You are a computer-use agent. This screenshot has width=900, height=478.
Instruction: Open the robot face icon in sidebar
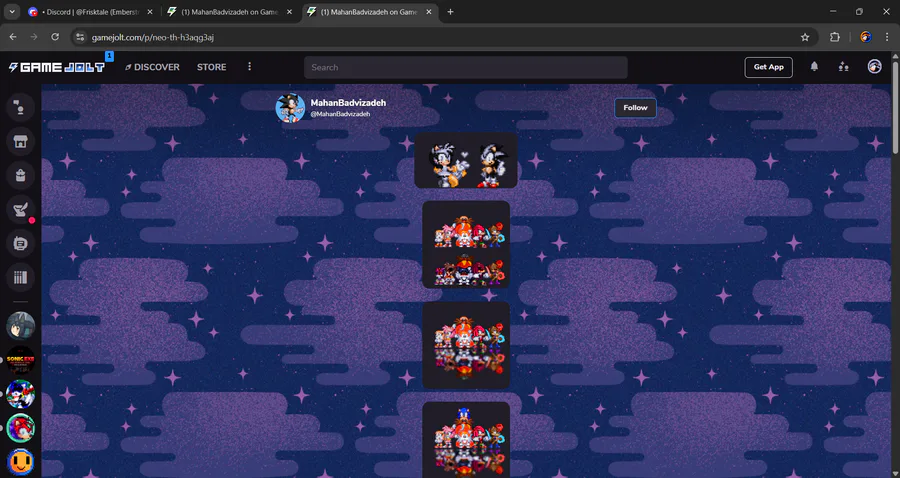[20, 244]
